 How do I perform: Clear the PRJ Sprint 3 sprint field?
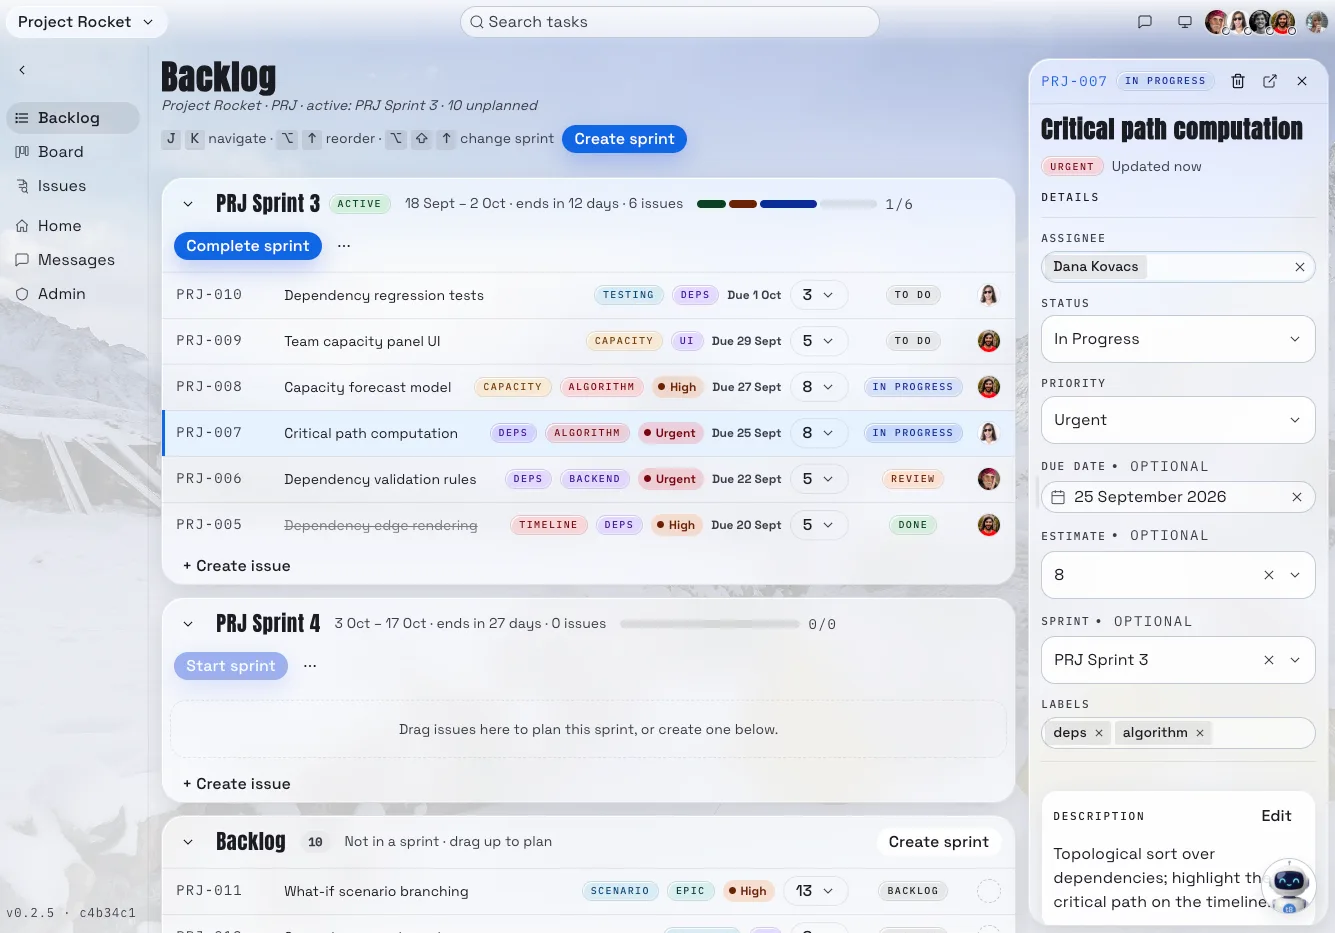[1269, 660]
